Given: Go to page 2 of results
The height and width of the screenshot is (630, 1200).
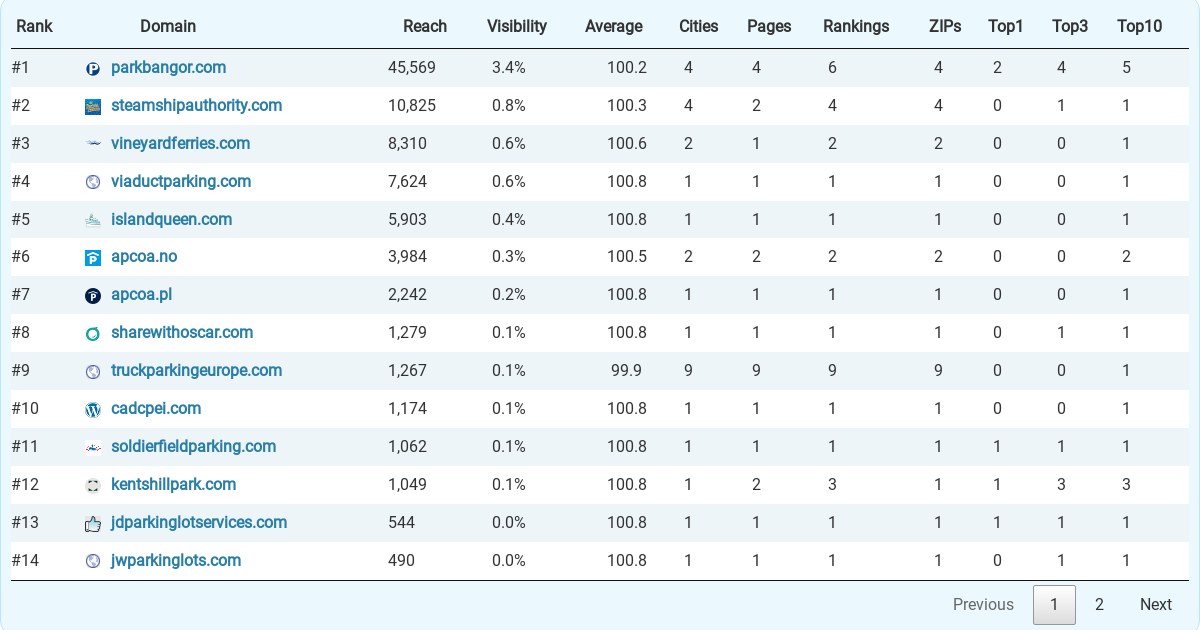Looking at the screenshot, I should click(x=1099, y=604).
